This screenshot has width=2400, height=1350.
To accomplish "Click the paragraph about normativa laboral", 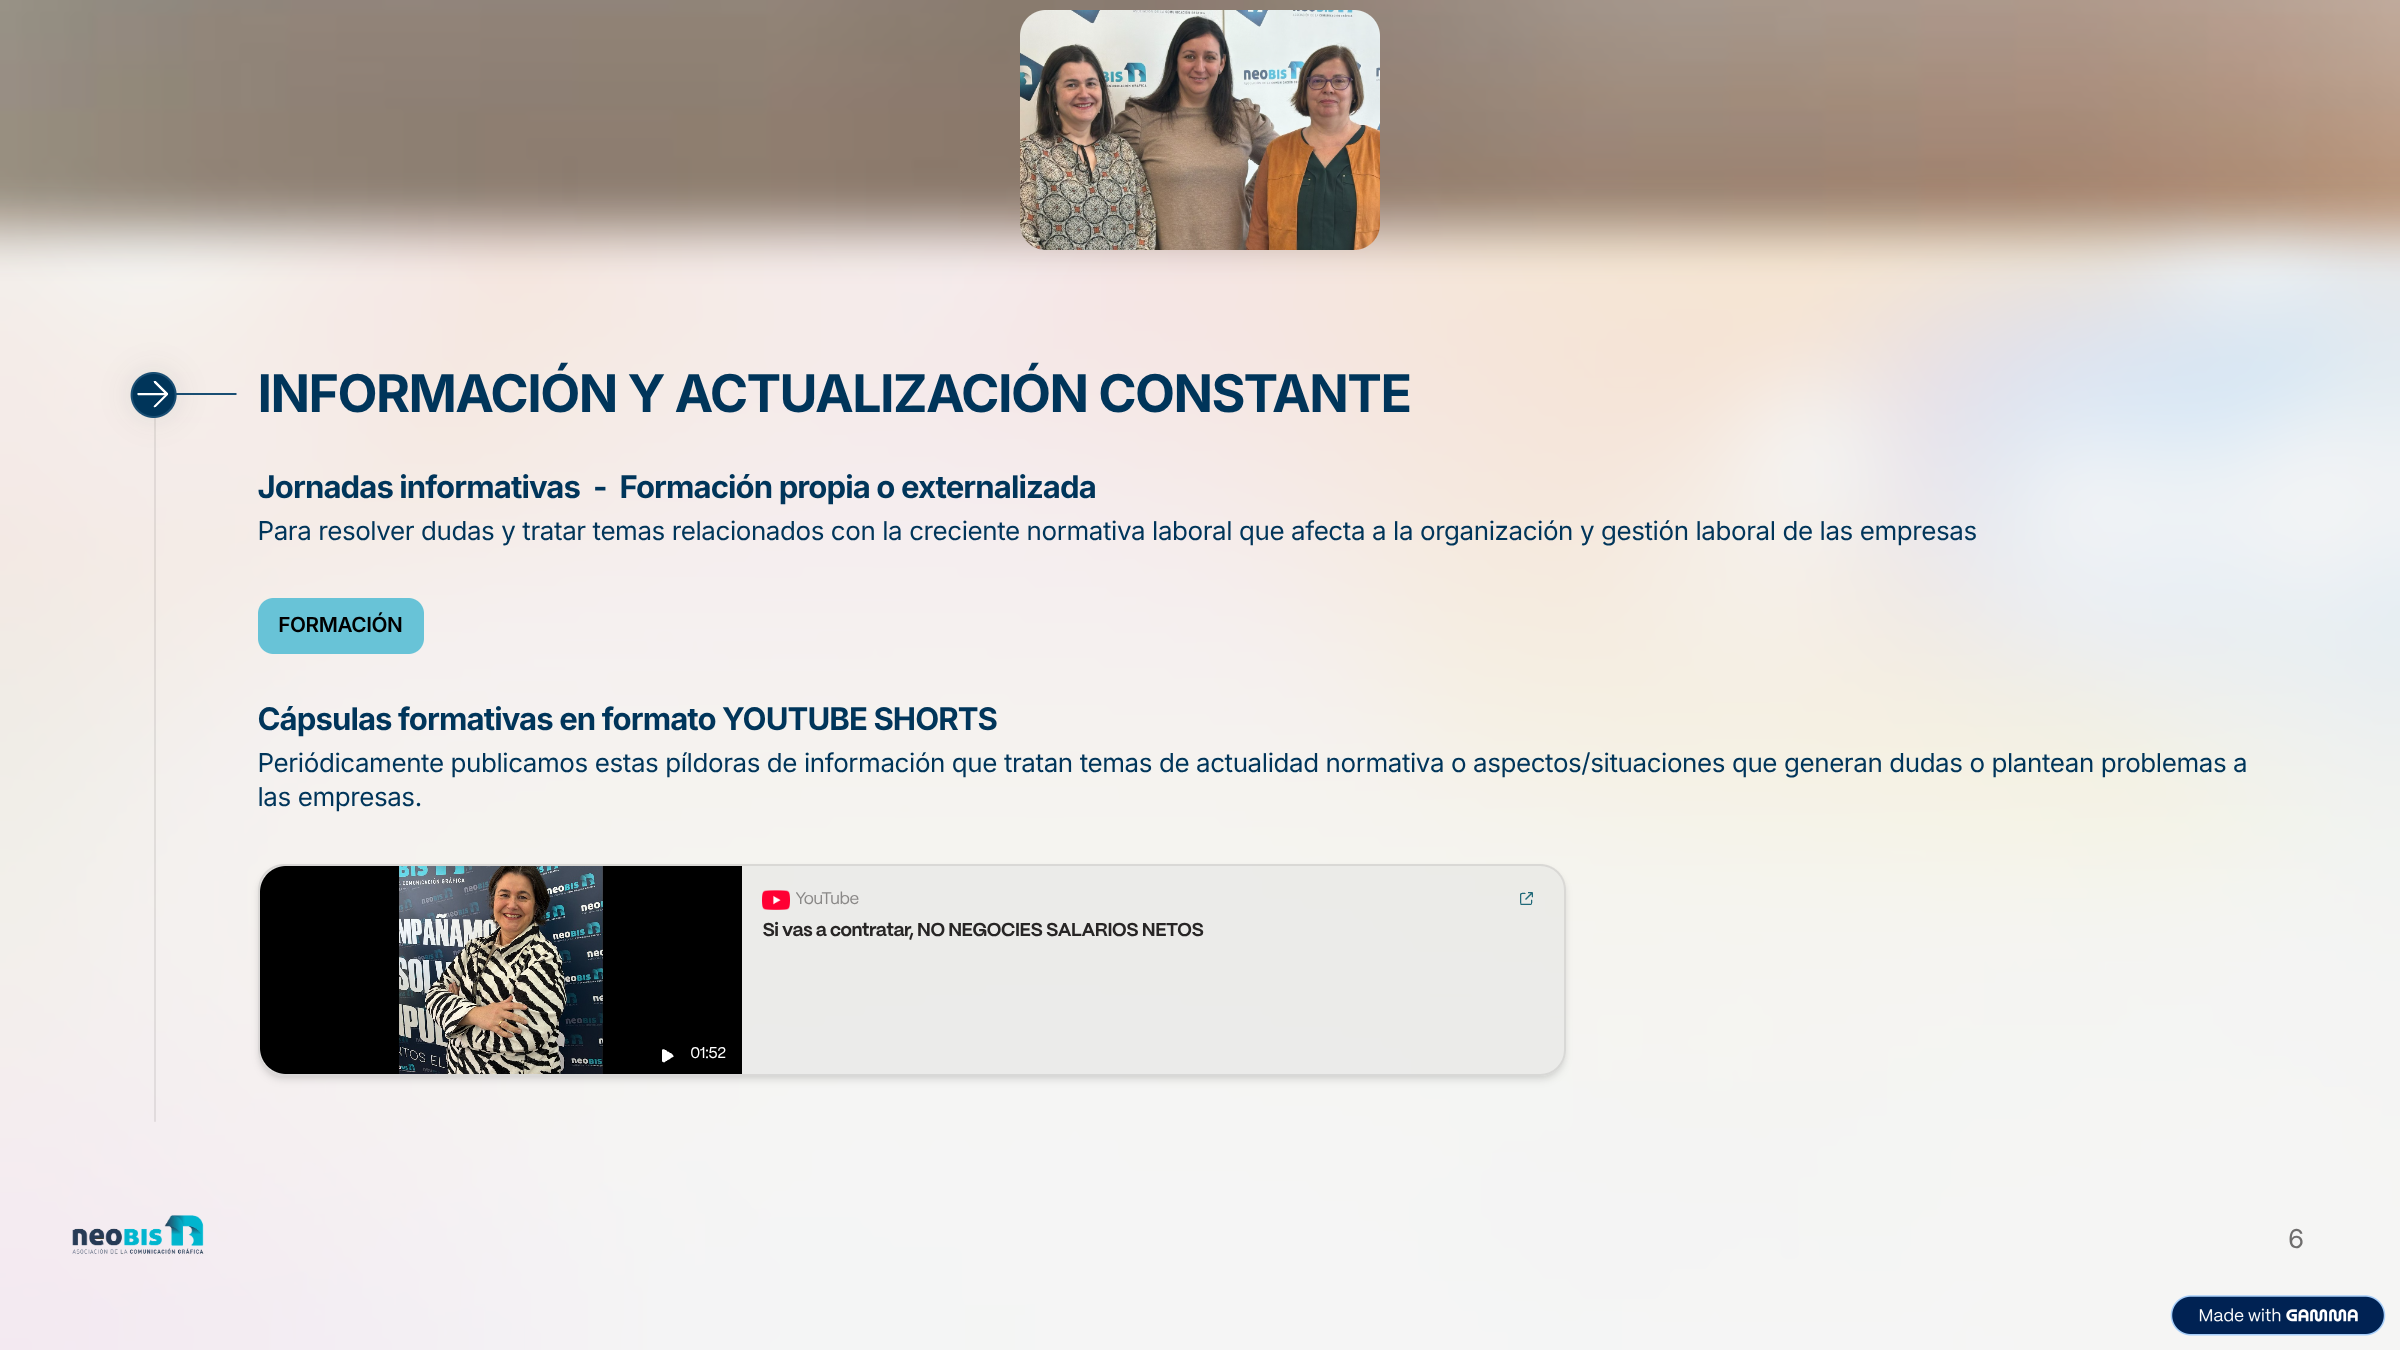I will pos(1117,532).
